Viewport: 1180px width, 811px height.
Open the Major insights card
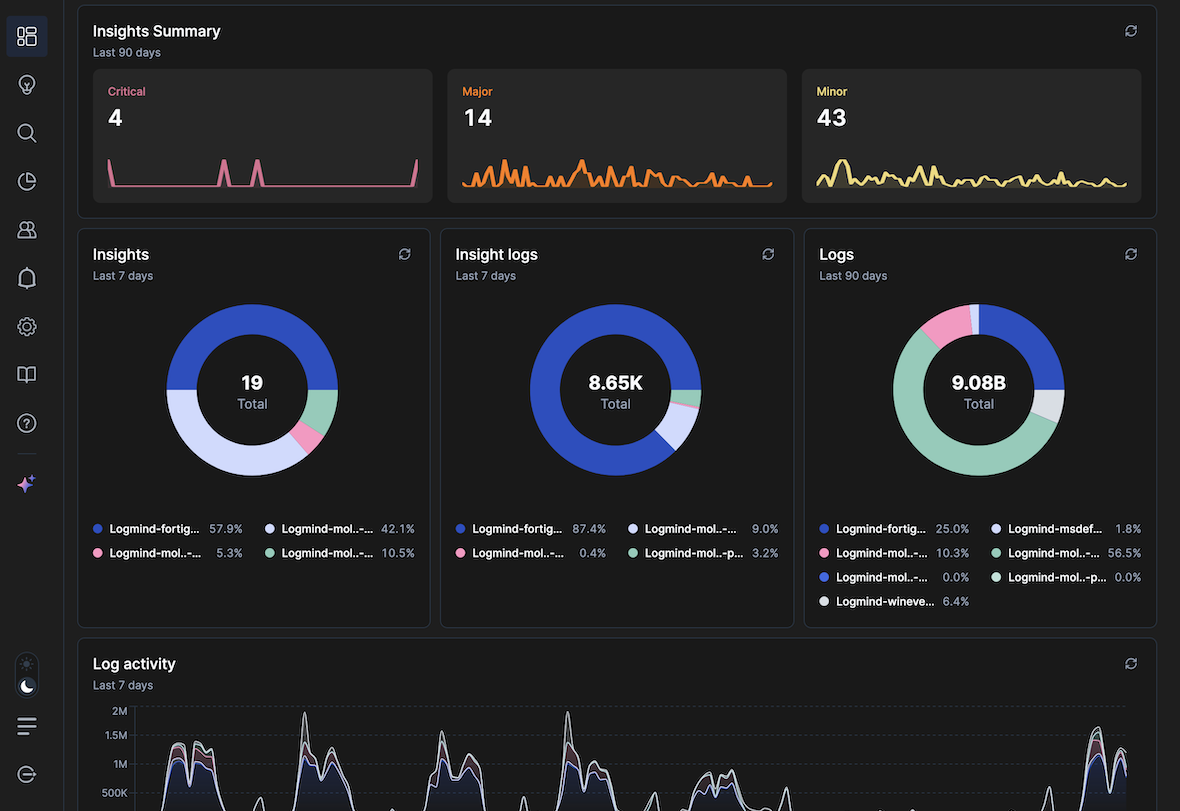click(x=617, y=135)
